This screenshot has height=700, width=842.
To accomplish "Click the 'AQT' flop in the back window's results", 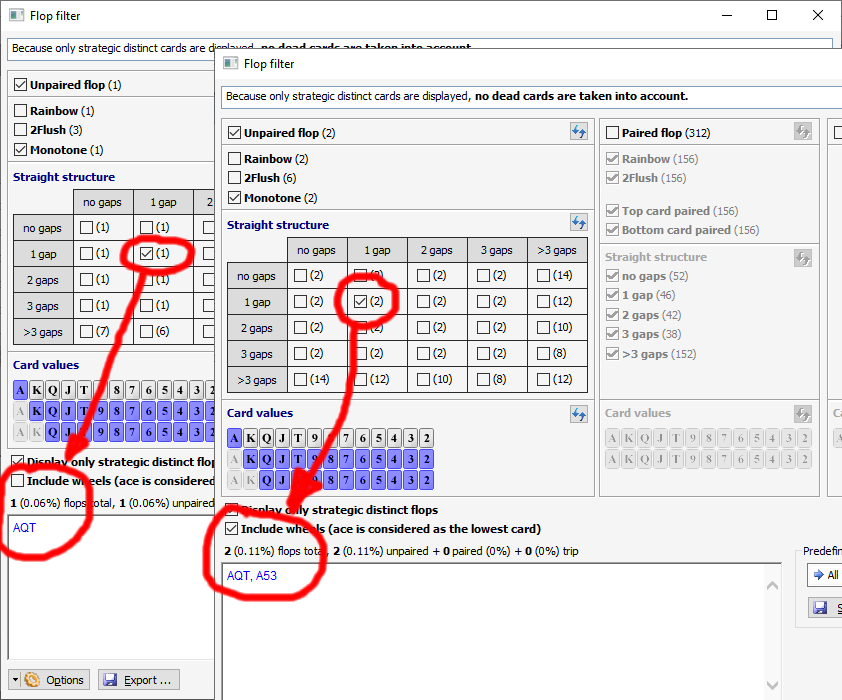I will 24,528.
